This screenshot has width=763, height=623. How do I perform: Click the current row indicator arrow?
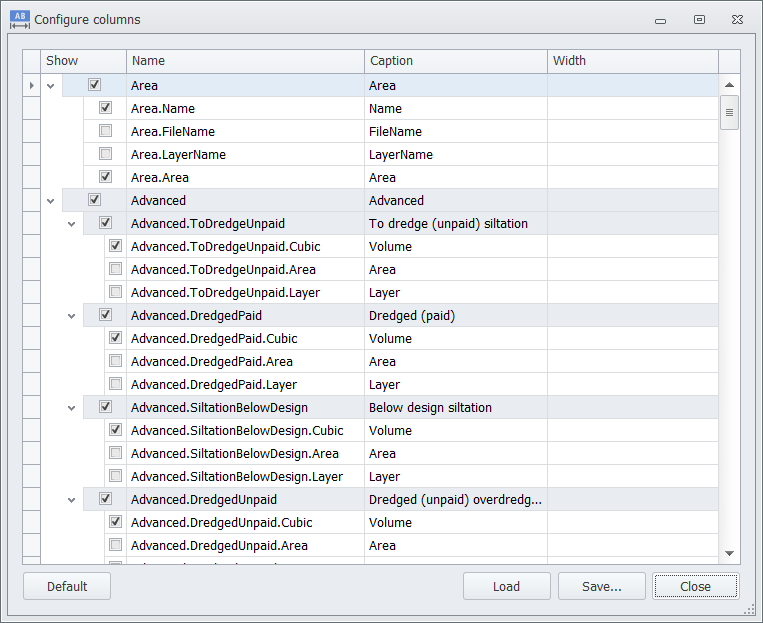tap(32, 86)
